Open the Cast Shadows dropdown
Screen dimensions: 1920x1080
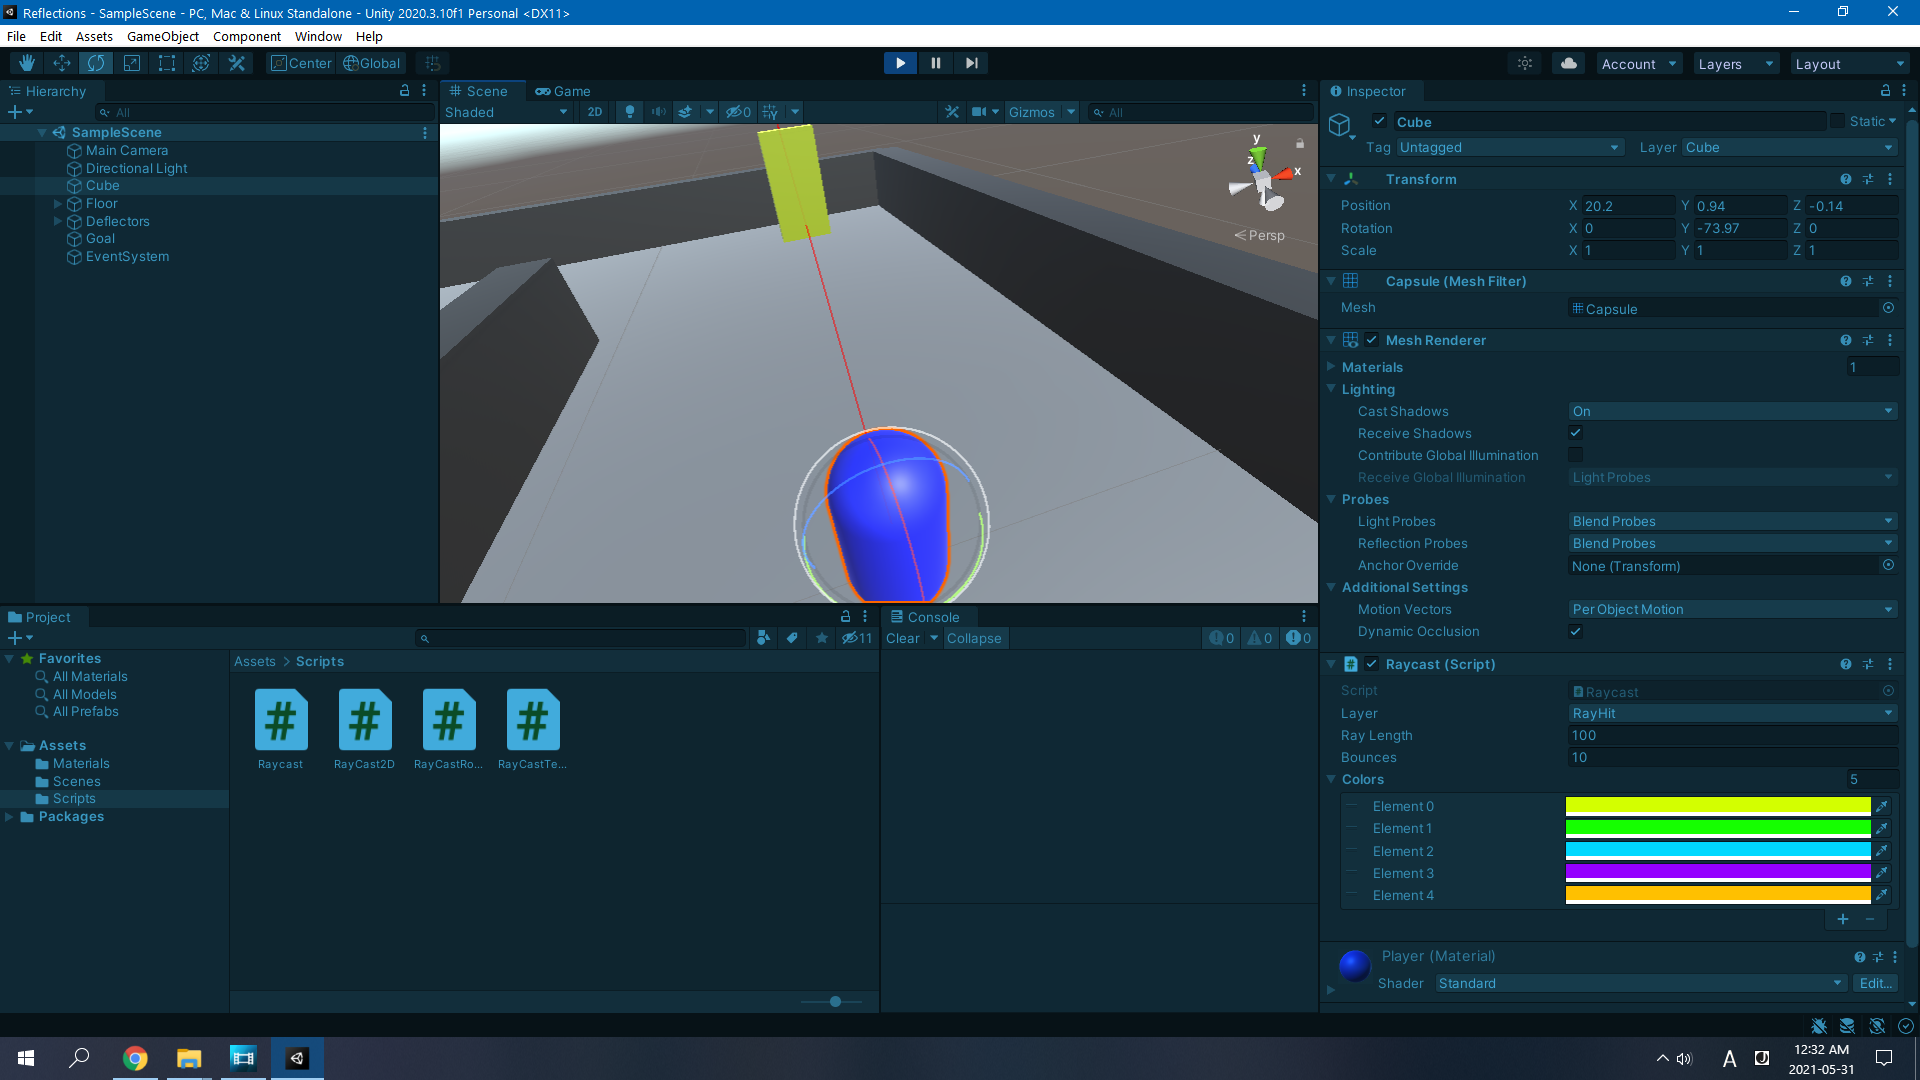[1732, 411]
